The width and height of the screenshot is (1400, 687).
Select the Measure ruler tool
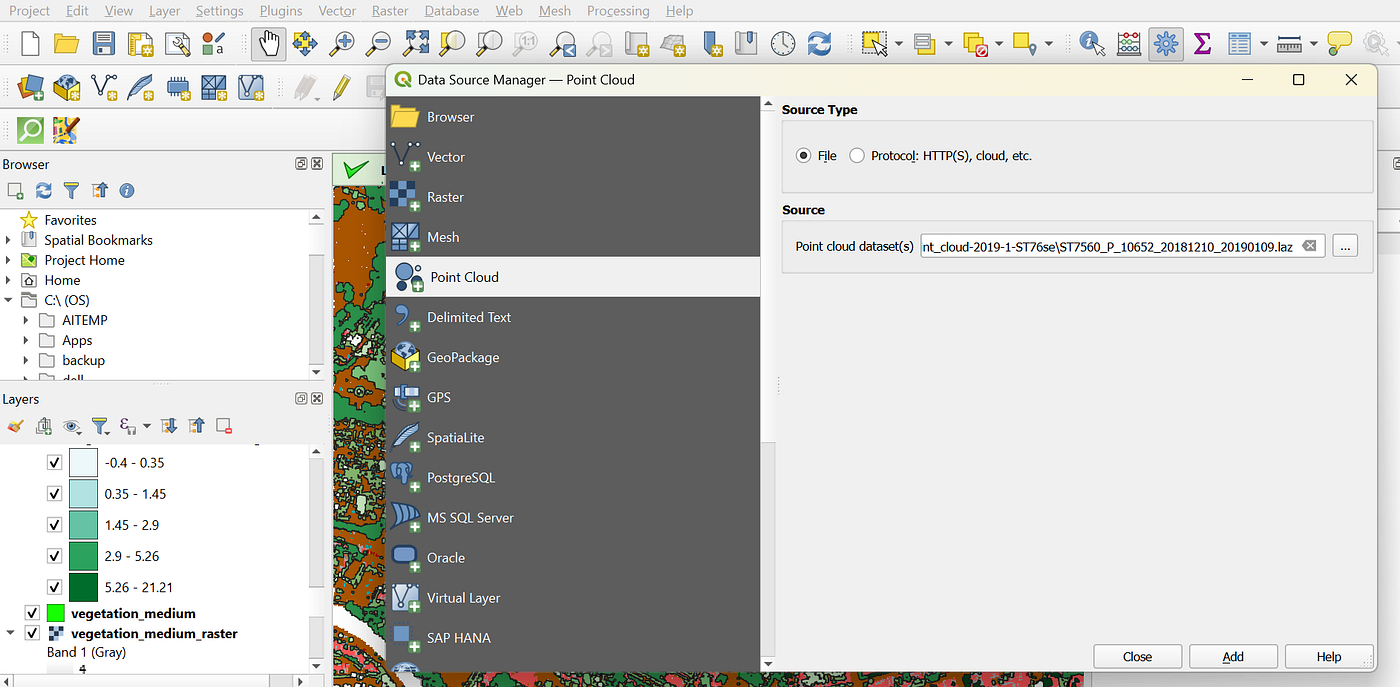[1289, 43]
